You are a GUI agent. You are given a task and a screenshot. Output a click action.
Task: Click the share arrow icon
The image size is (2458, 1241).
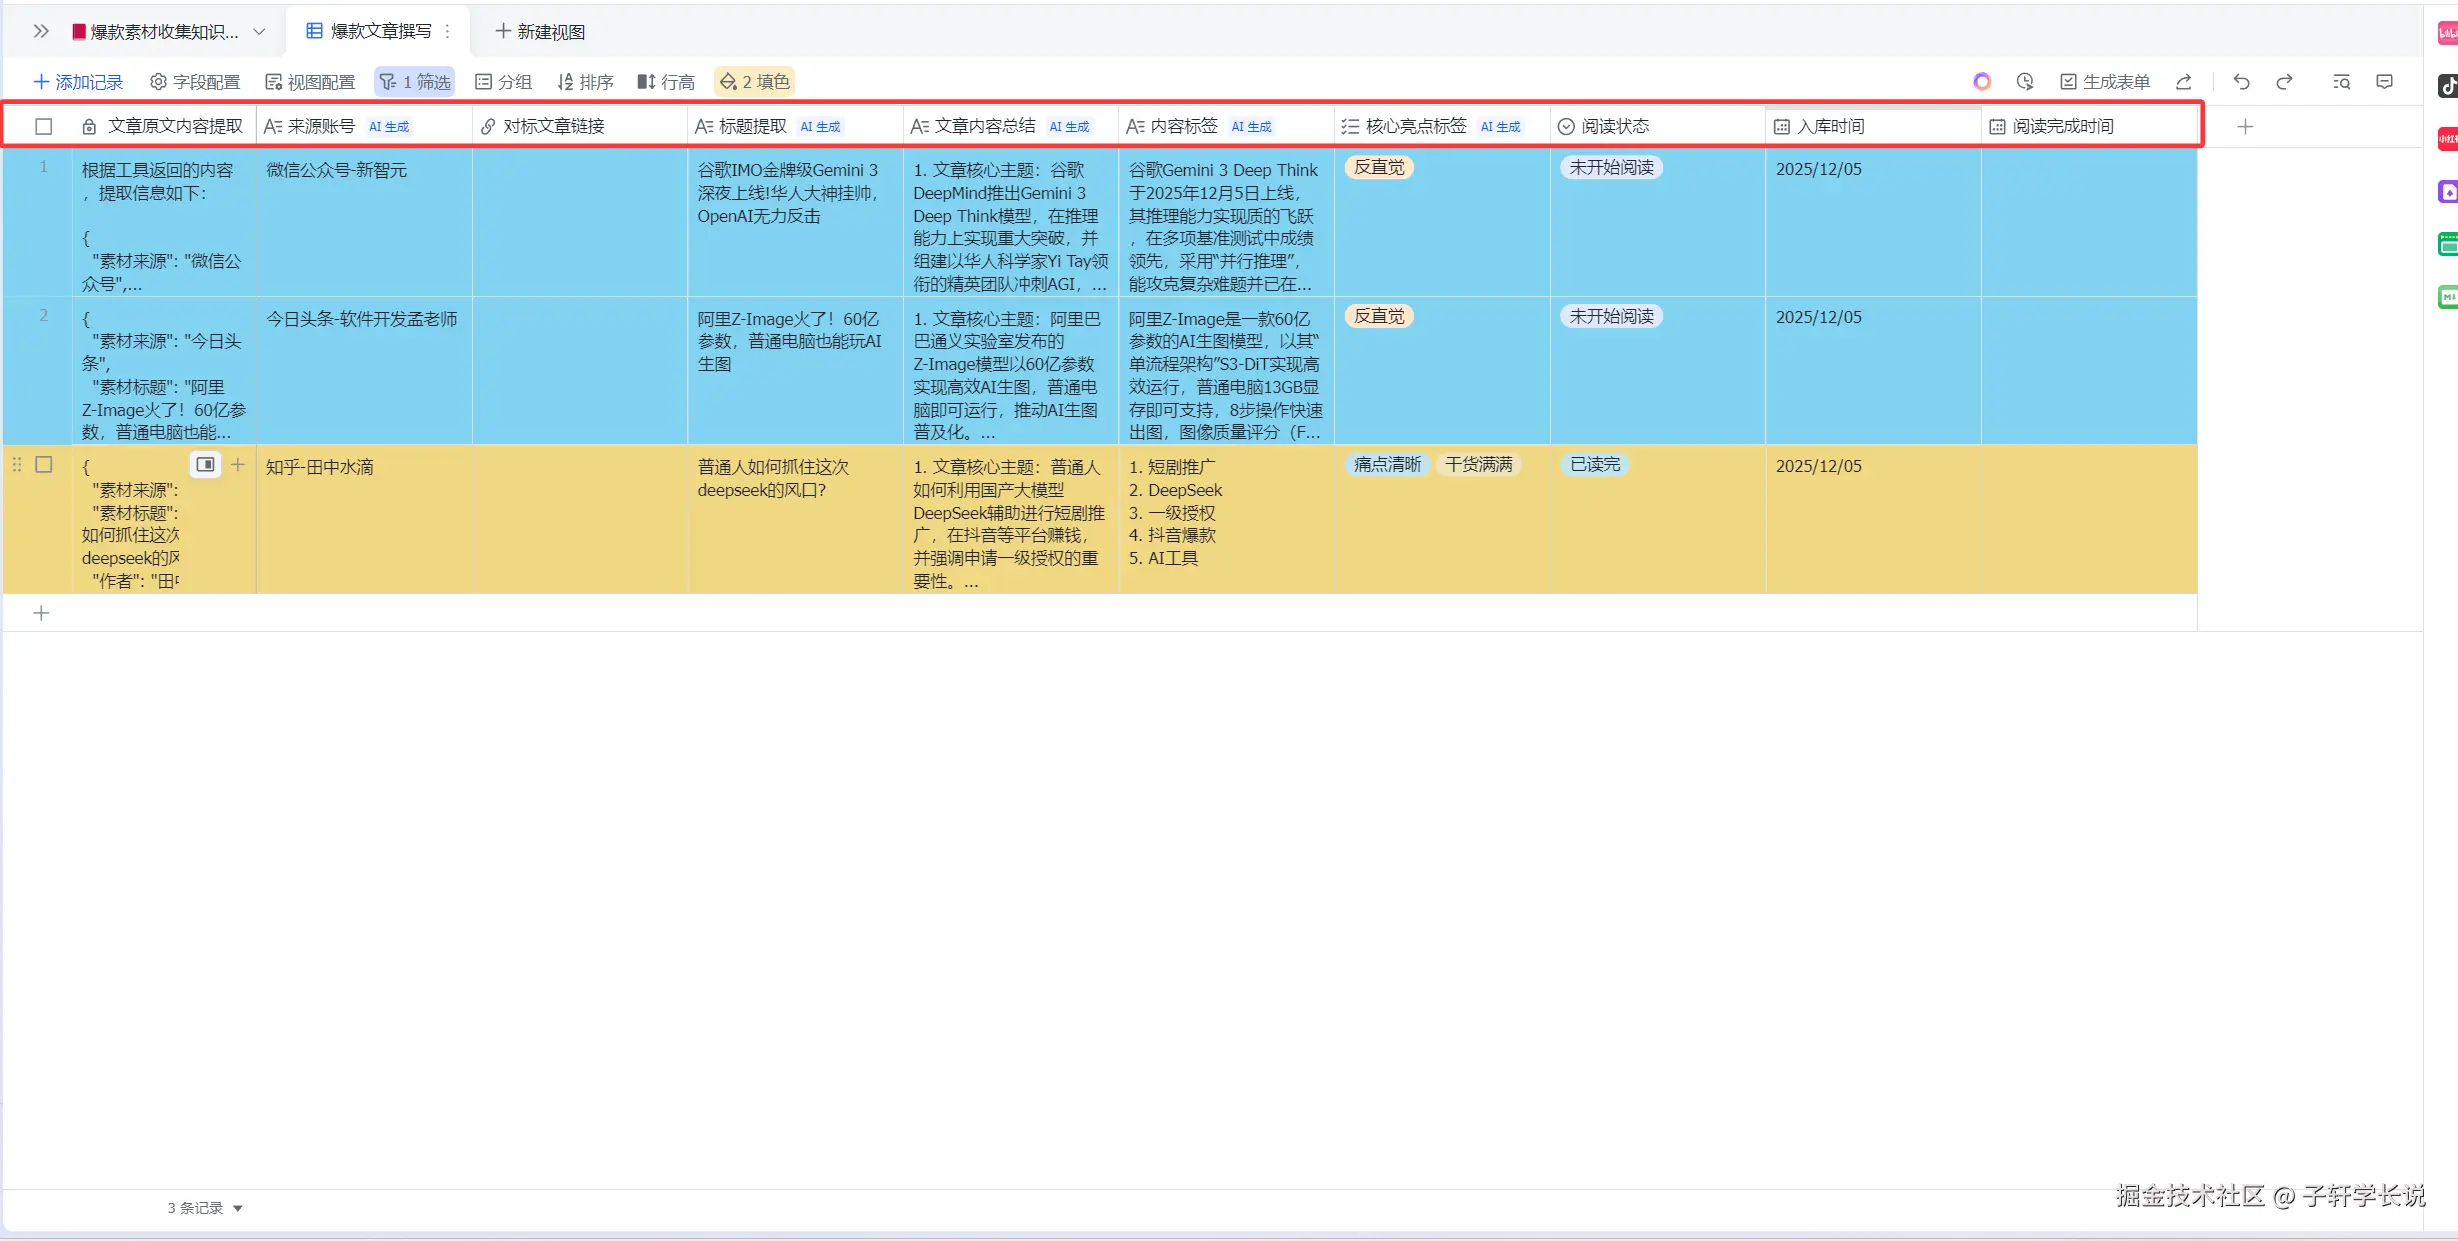[2184, 82]
